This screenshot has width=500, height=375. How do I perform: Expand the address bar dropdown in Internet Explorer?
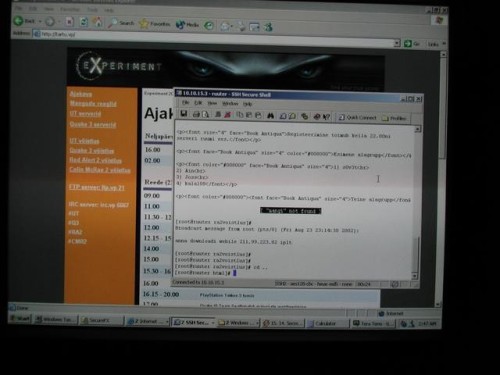pos(397,43)
